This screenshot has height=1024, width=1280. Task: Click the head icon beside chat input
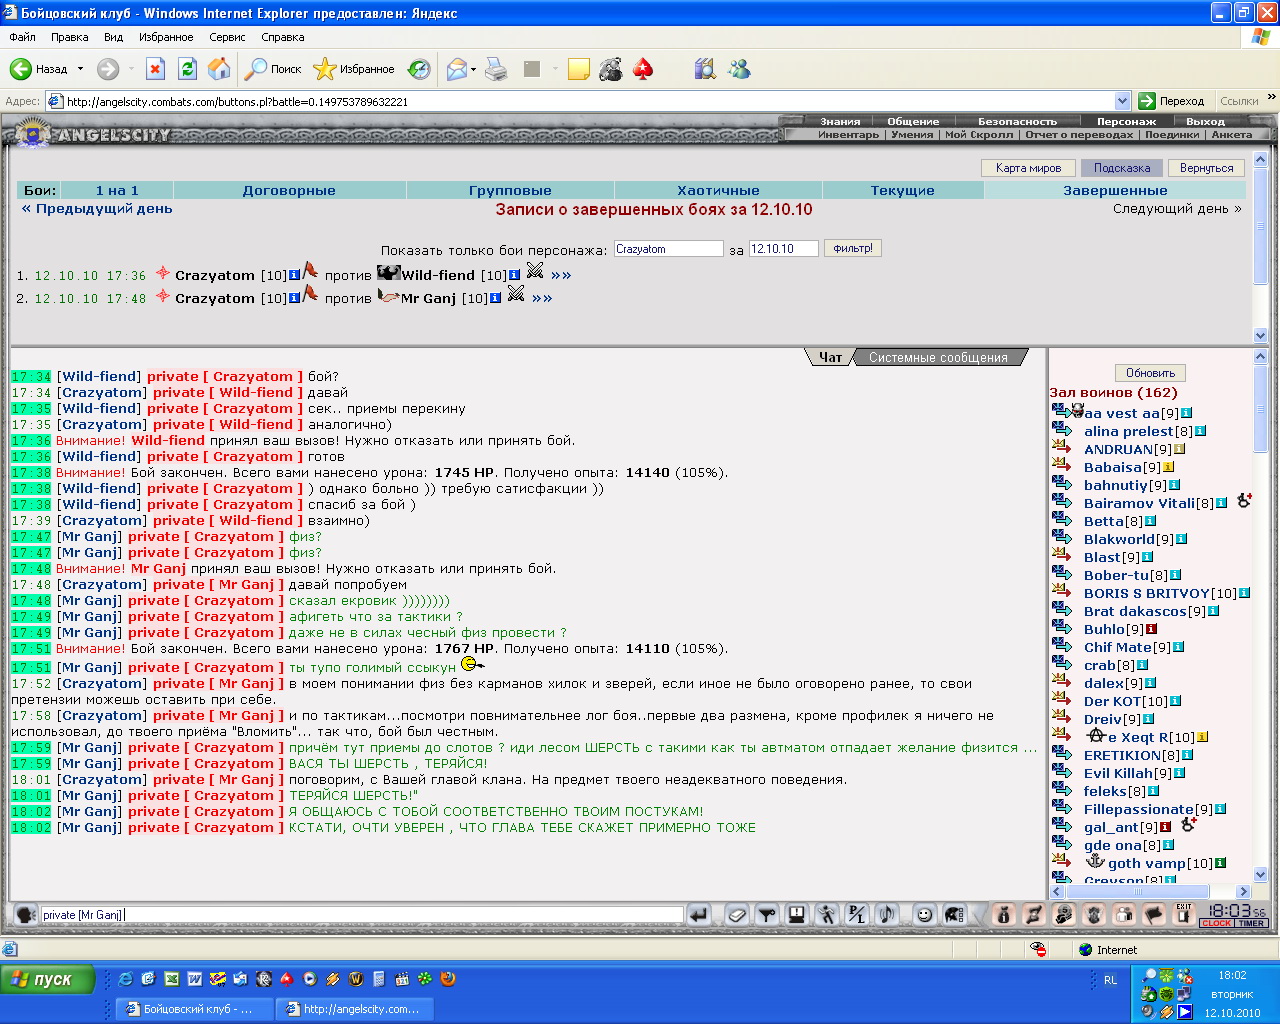click(26, 914)
